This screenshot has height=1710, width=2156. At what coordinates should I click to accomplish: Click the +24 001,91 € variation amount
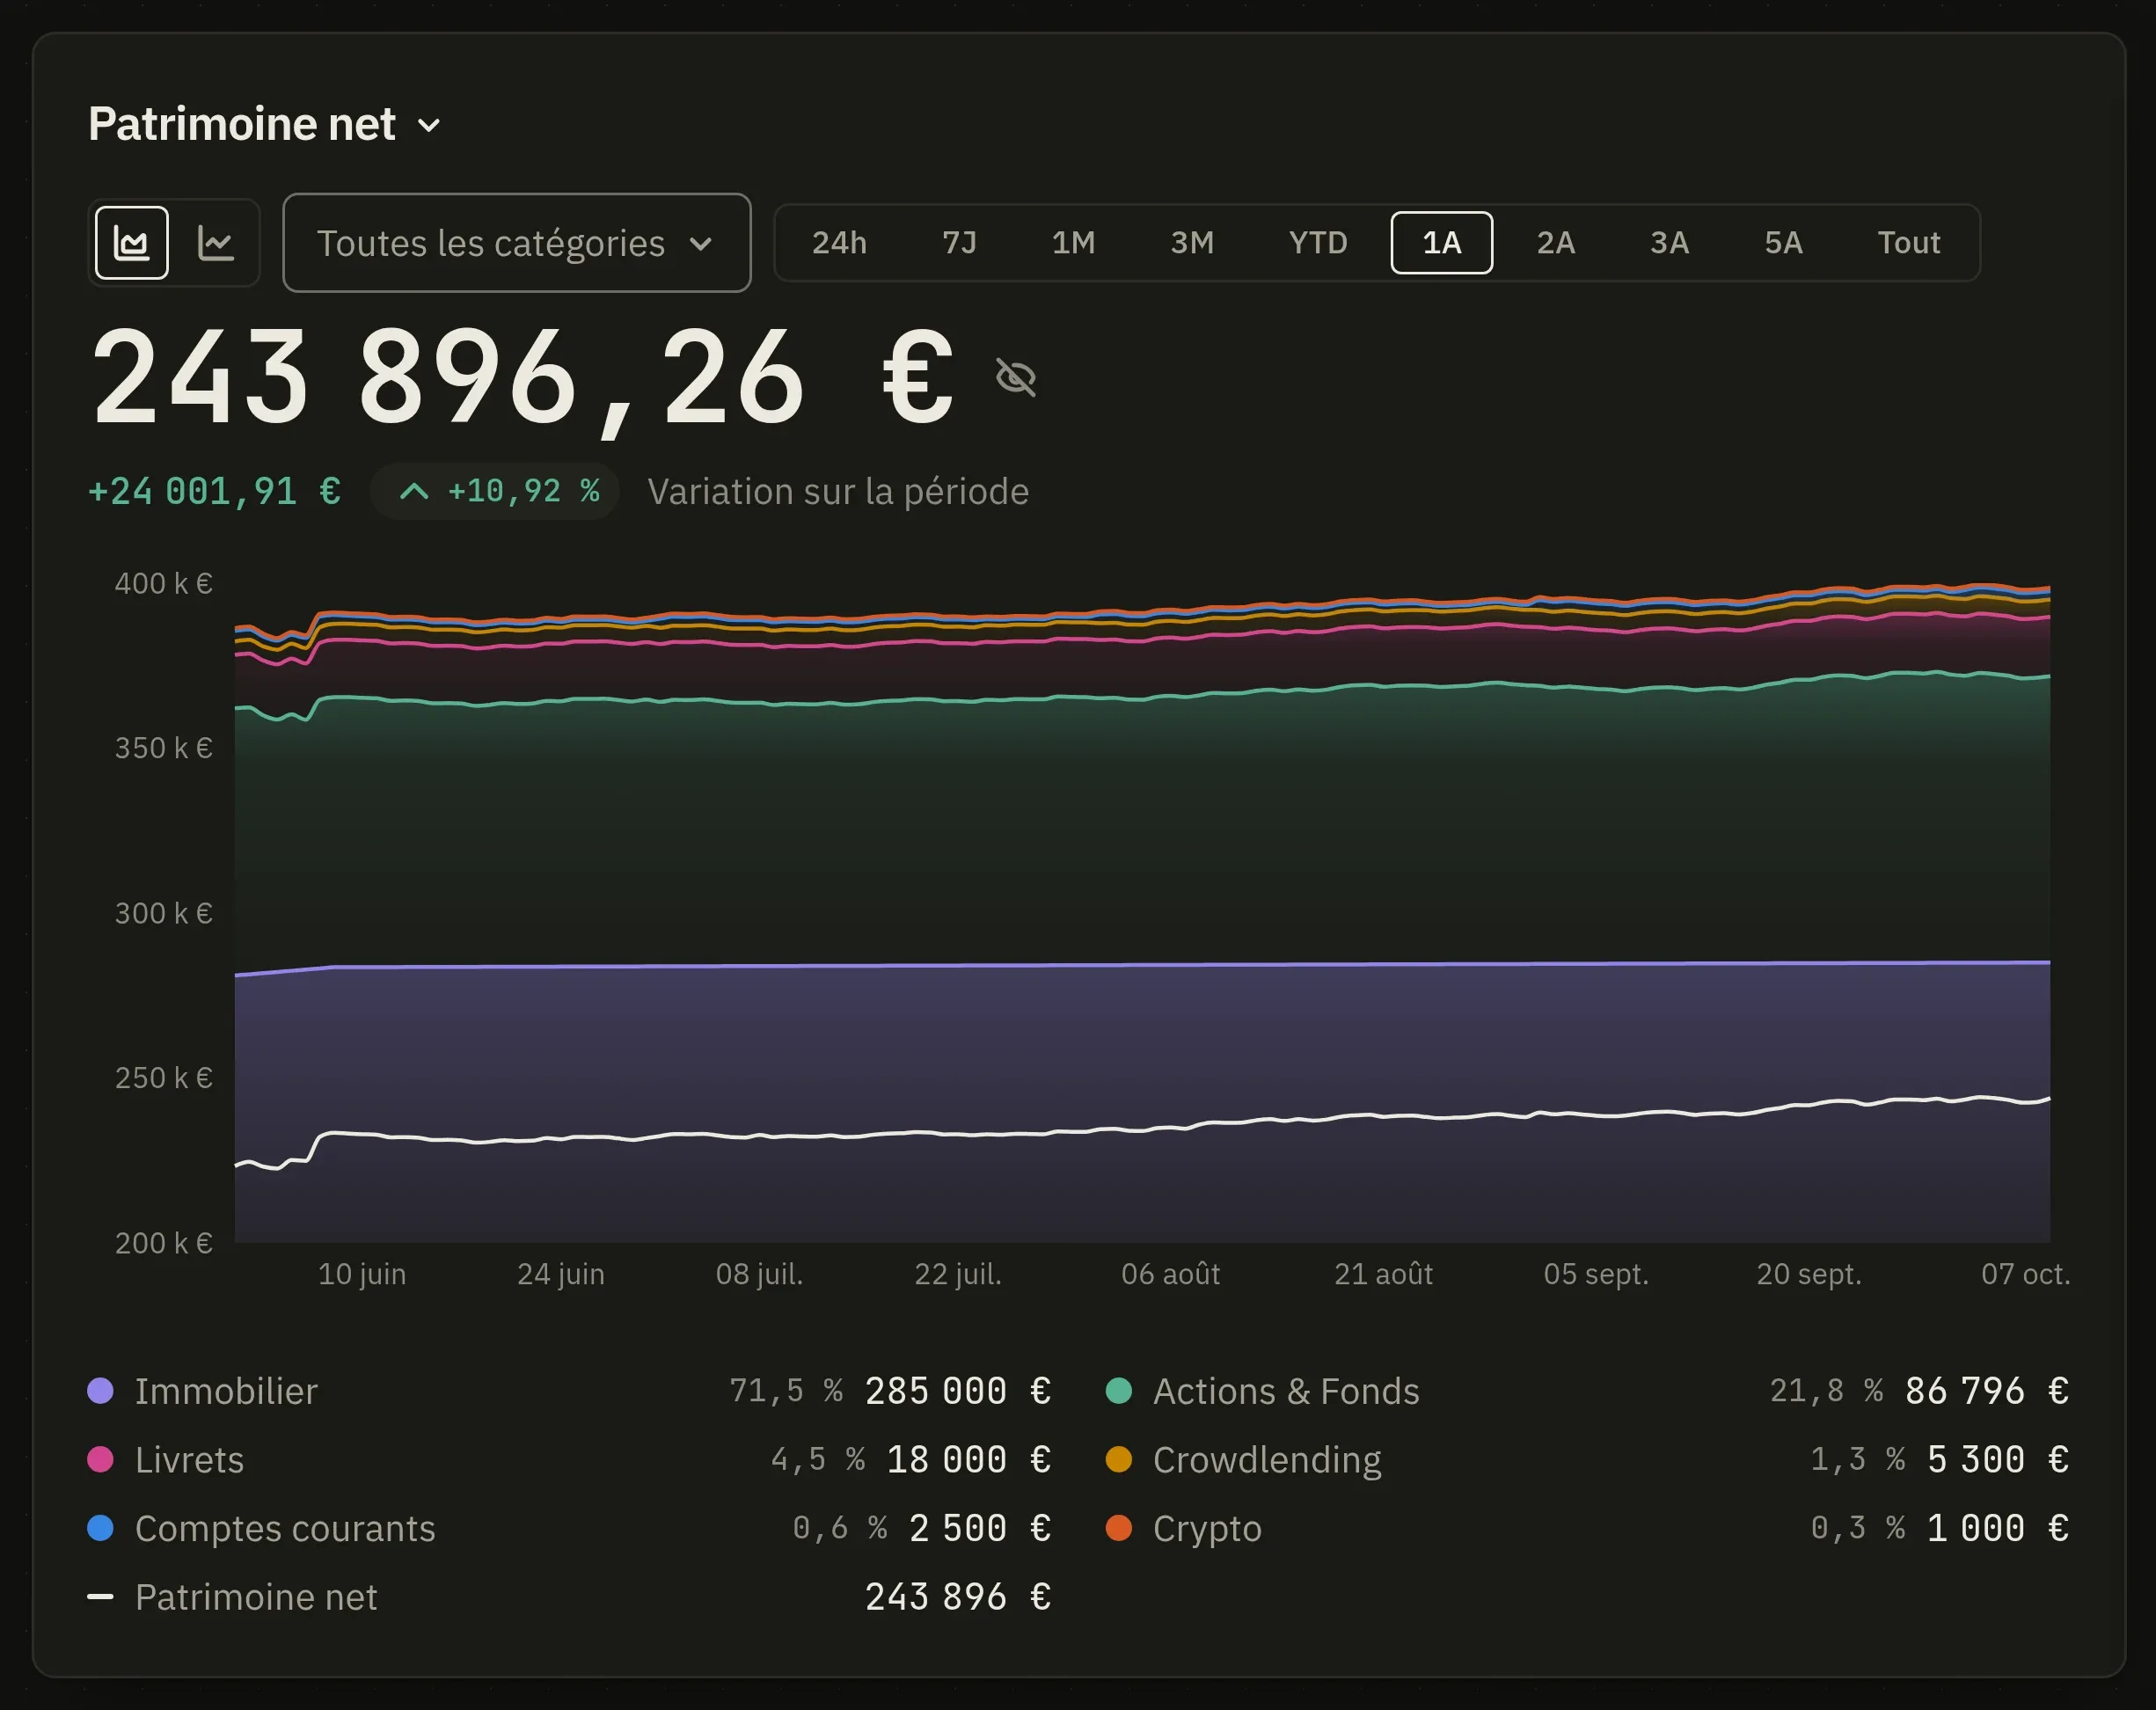(214, 492)
